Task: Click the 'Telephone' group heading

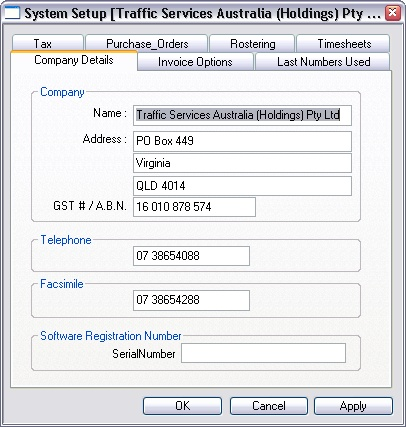Action: point(66,240)
